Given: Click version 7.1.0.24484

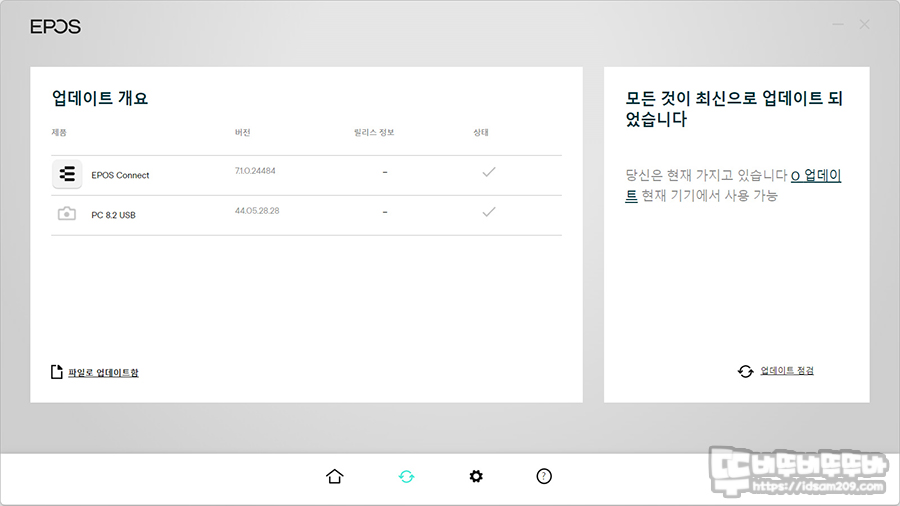Looking at the screenshot, I should click(x=255, y=171).
